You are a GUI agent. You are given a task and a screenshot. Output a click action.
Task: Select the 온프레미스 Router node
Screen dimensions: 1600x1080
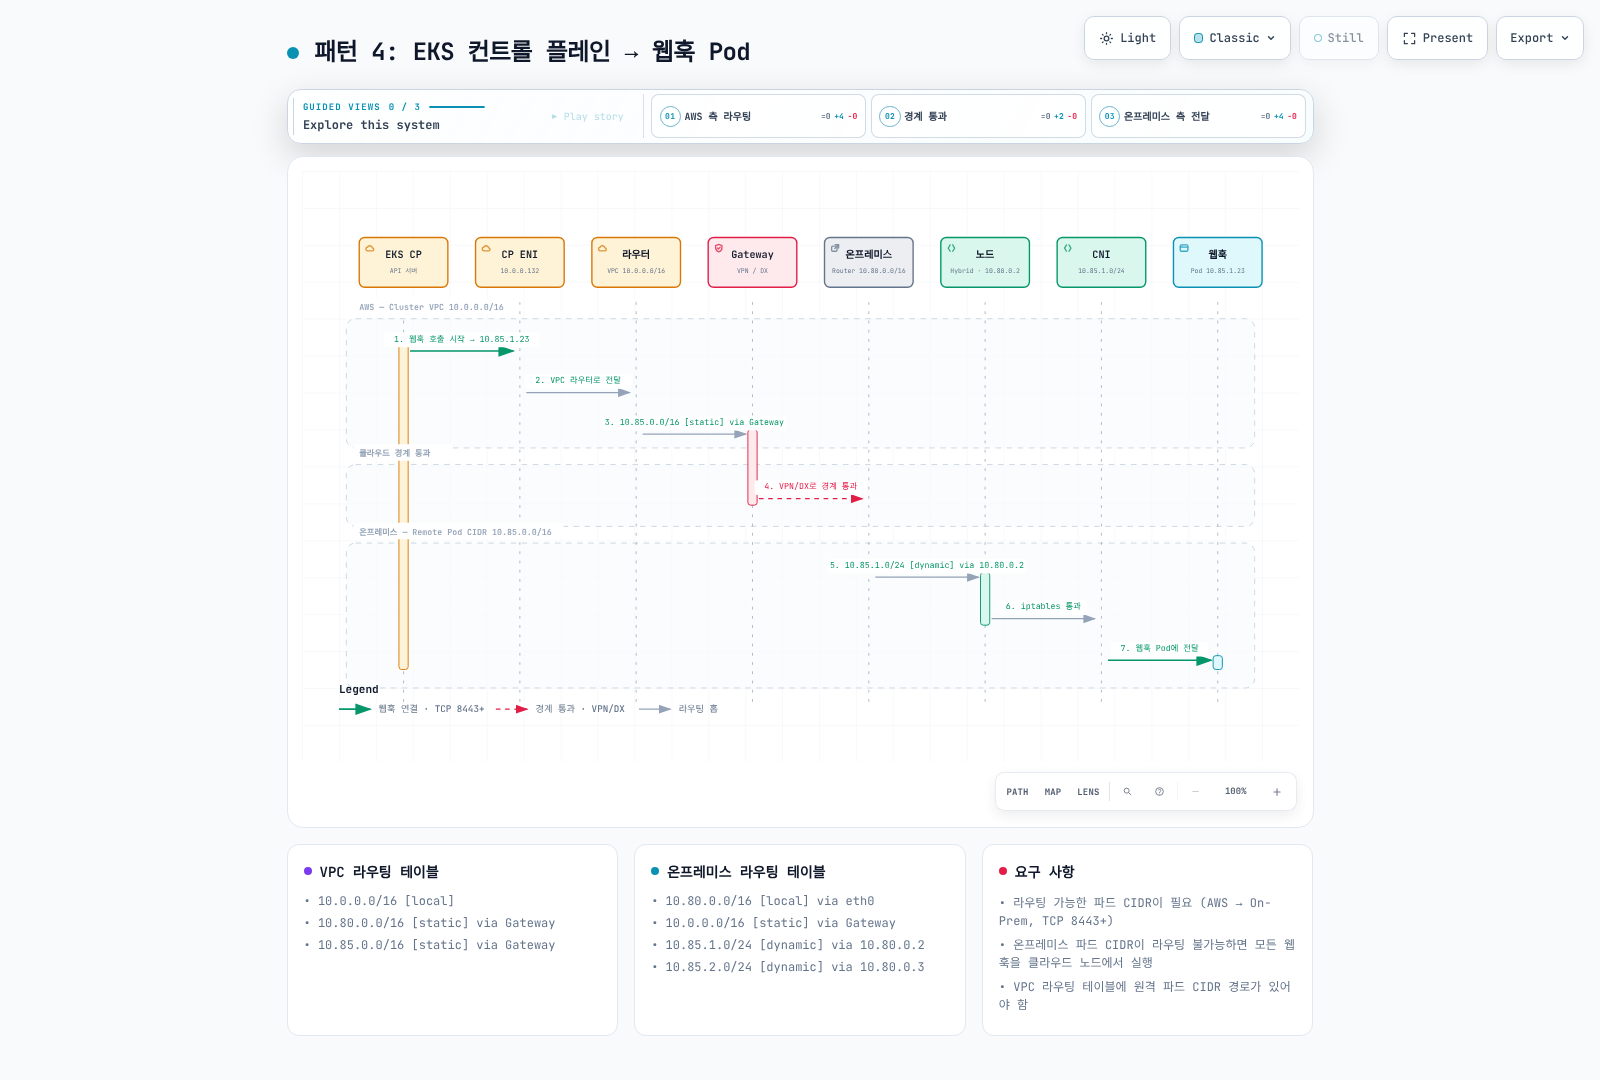(869, 262)
